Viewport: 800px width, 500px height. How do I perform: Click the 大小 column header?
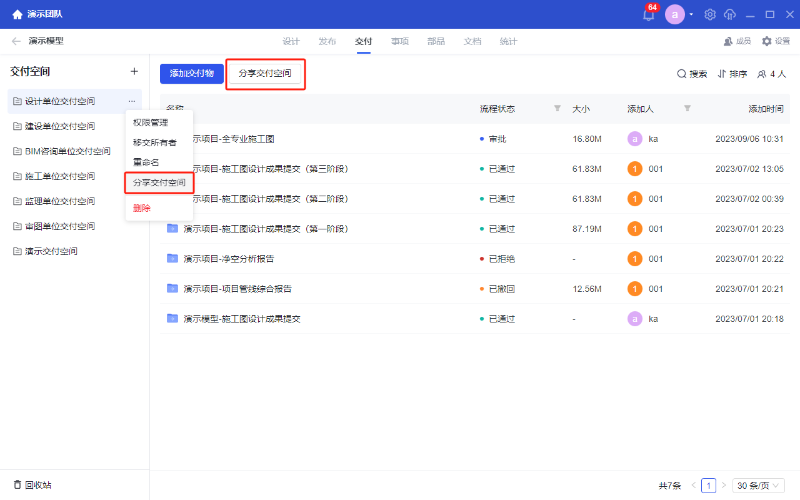click(x=581, y=109)
